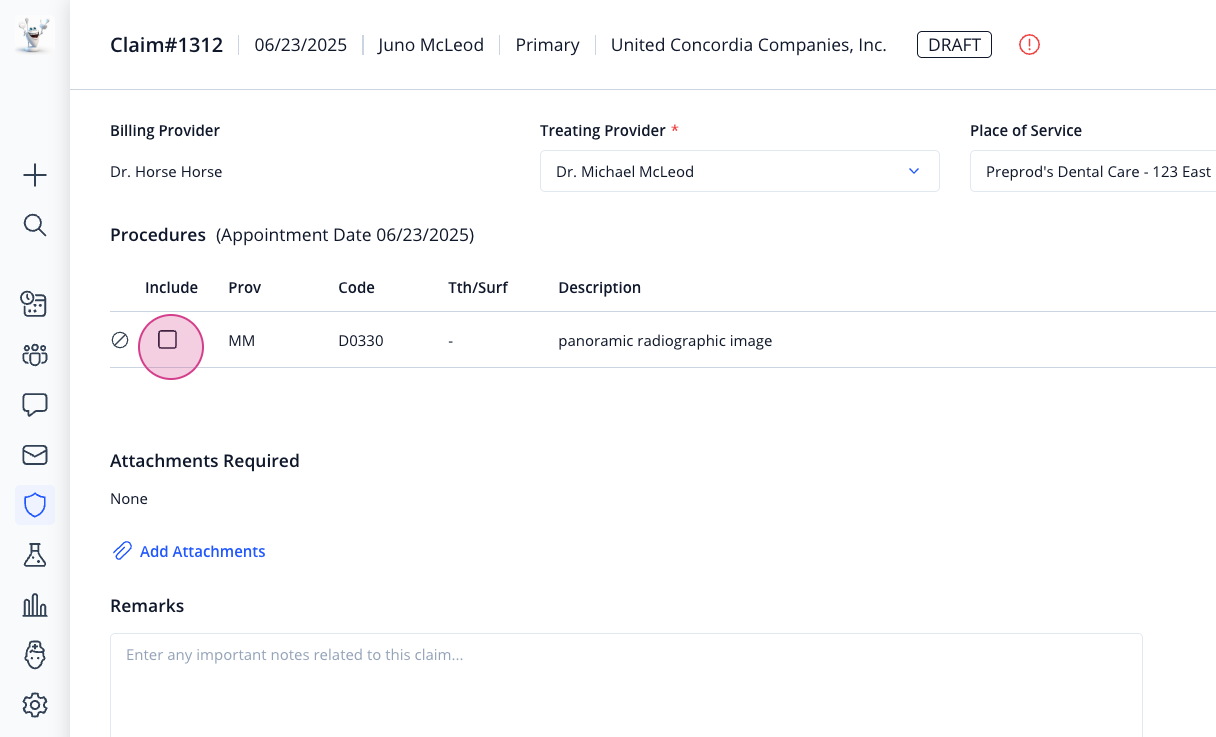
Task: Click the D0330 procedure code cell
Action: pos(361,341)
